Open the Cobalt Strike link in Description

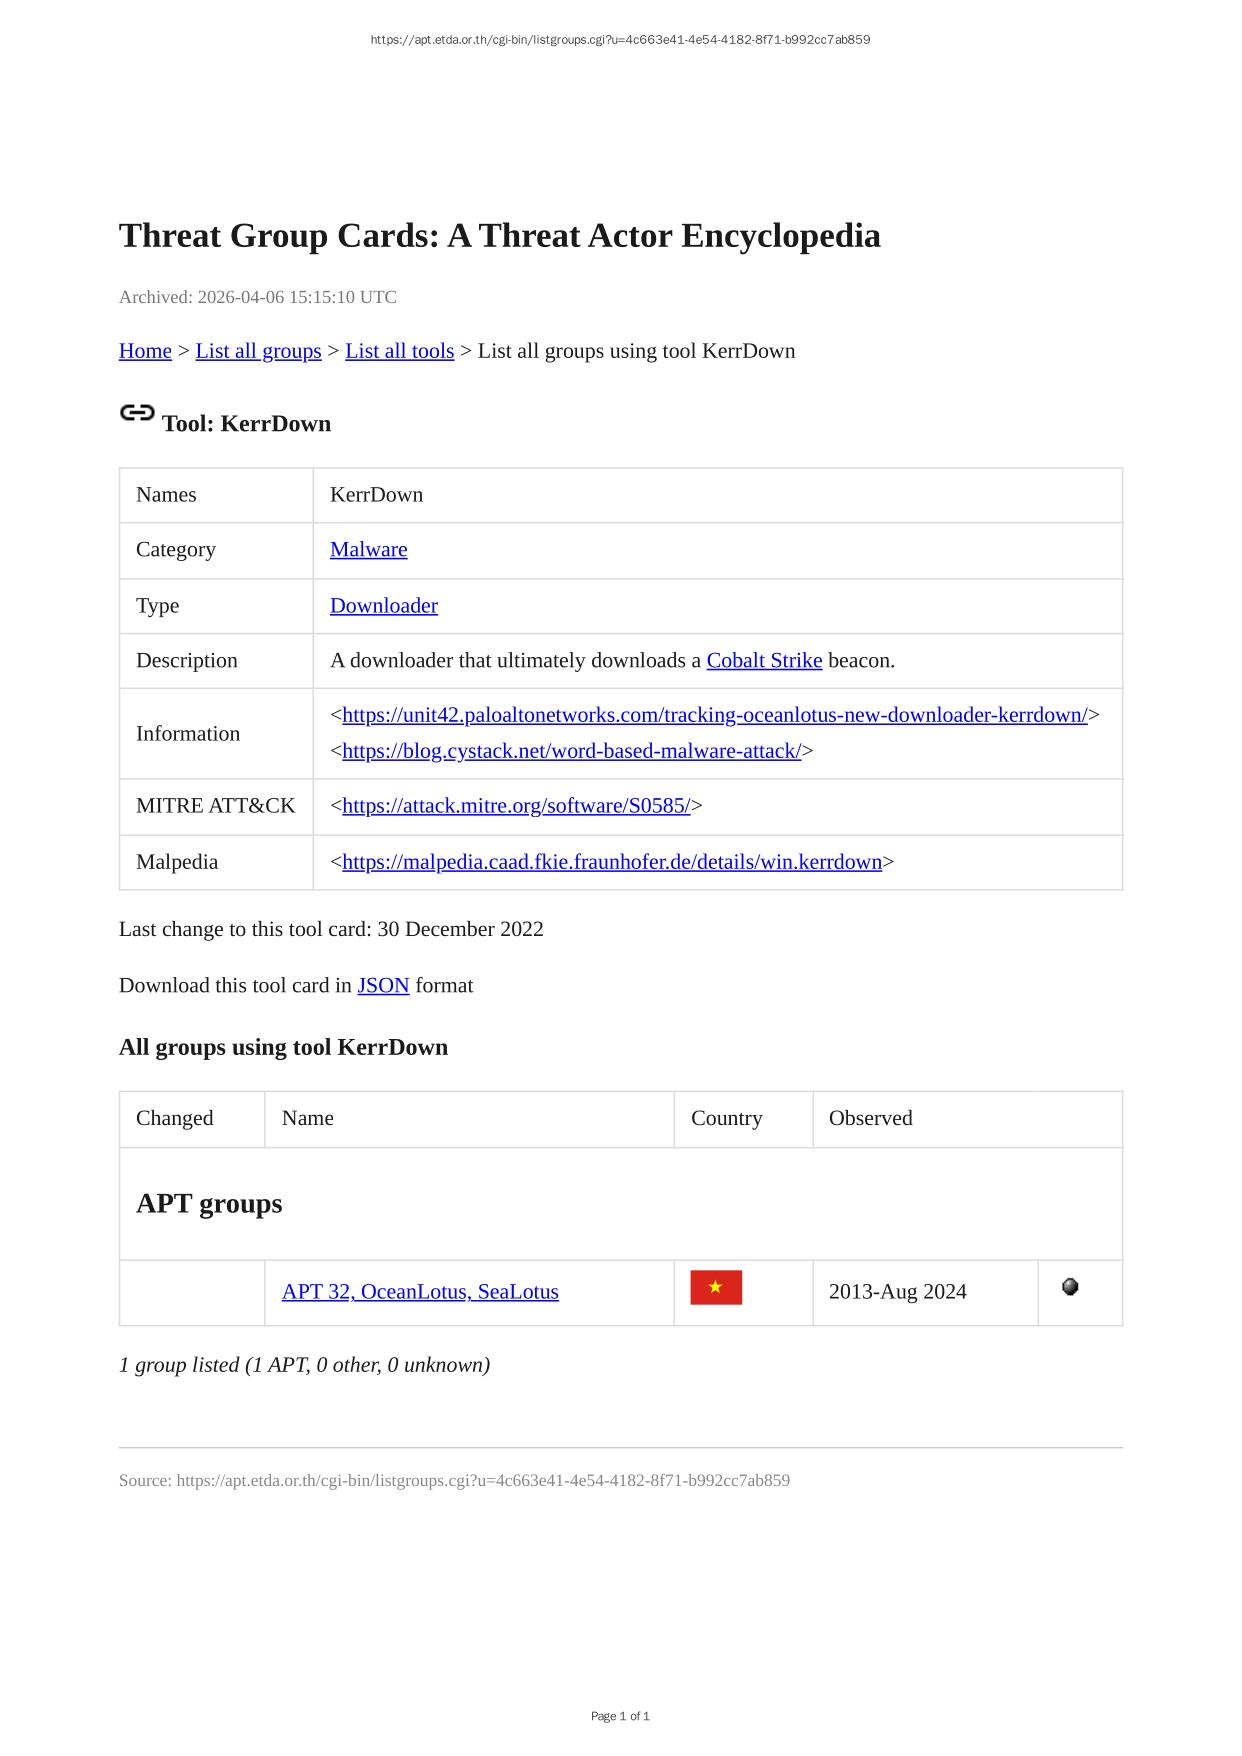pos(764,661)
